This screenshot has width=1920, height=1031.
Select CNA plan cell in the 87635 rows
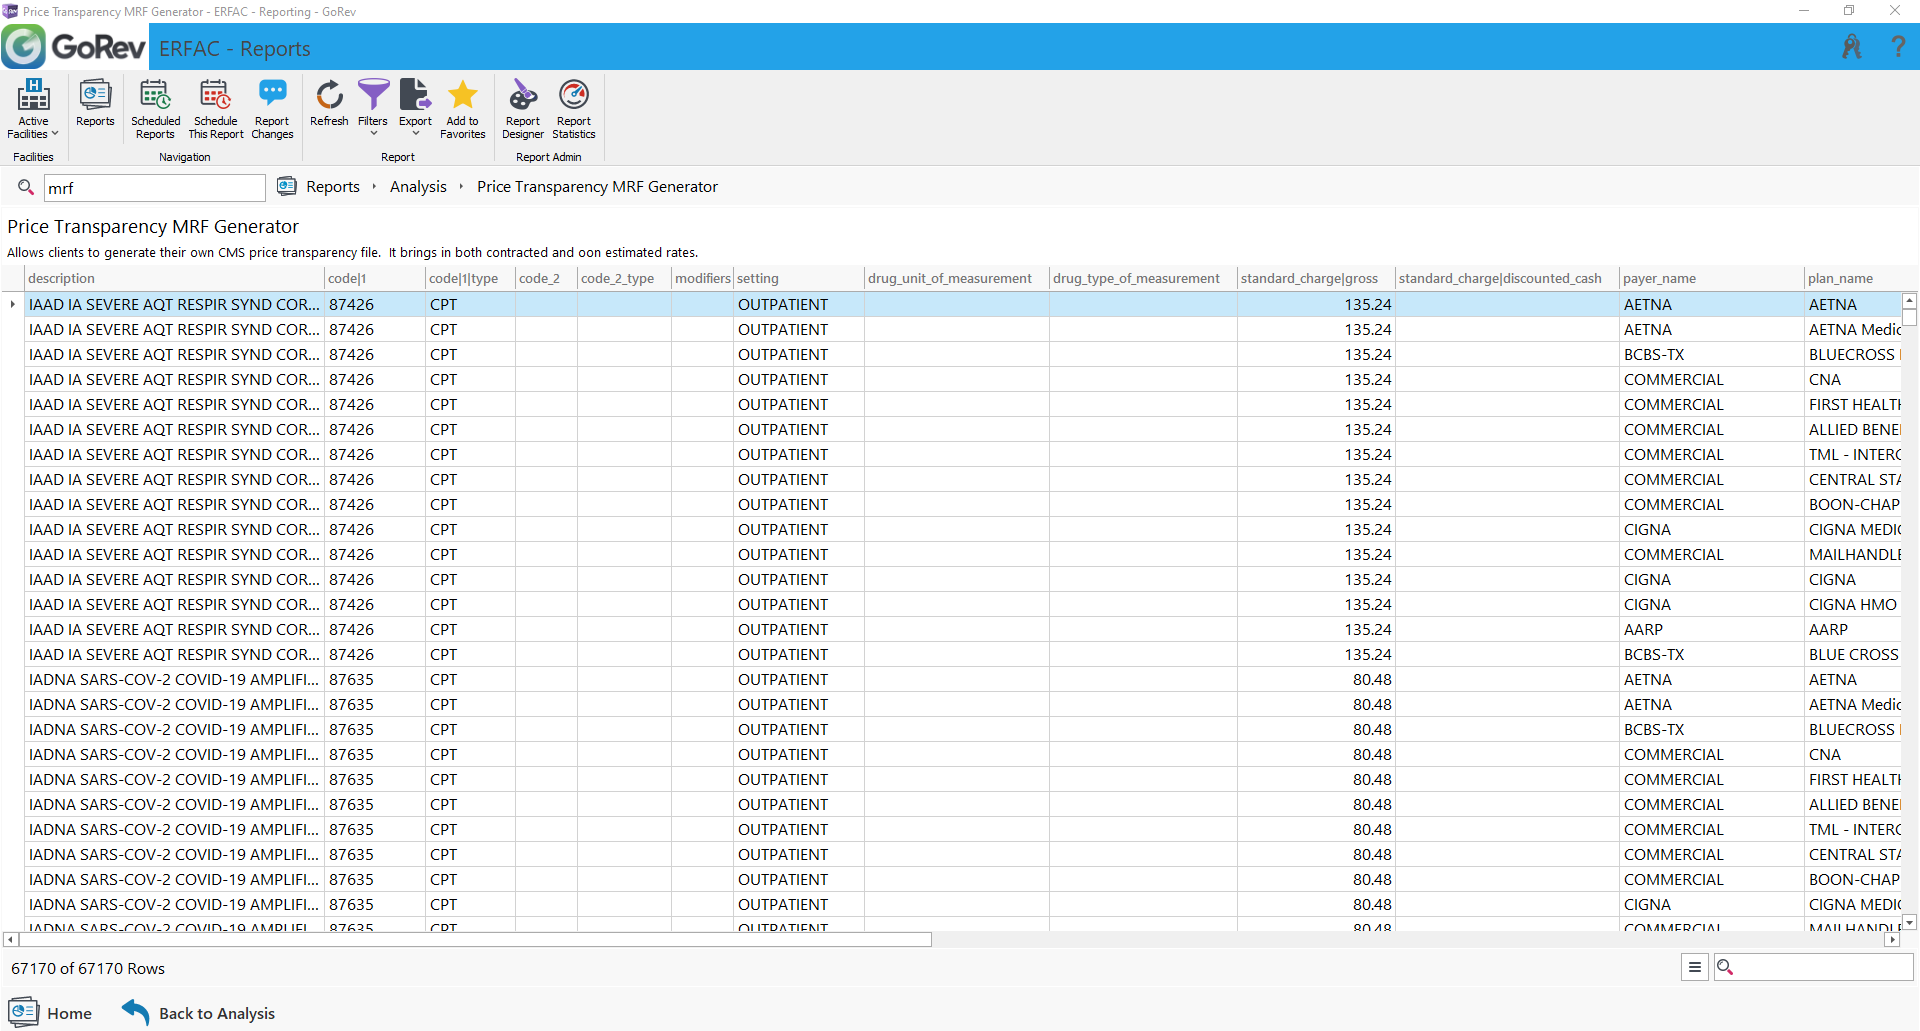click(x=1853, y=754)
